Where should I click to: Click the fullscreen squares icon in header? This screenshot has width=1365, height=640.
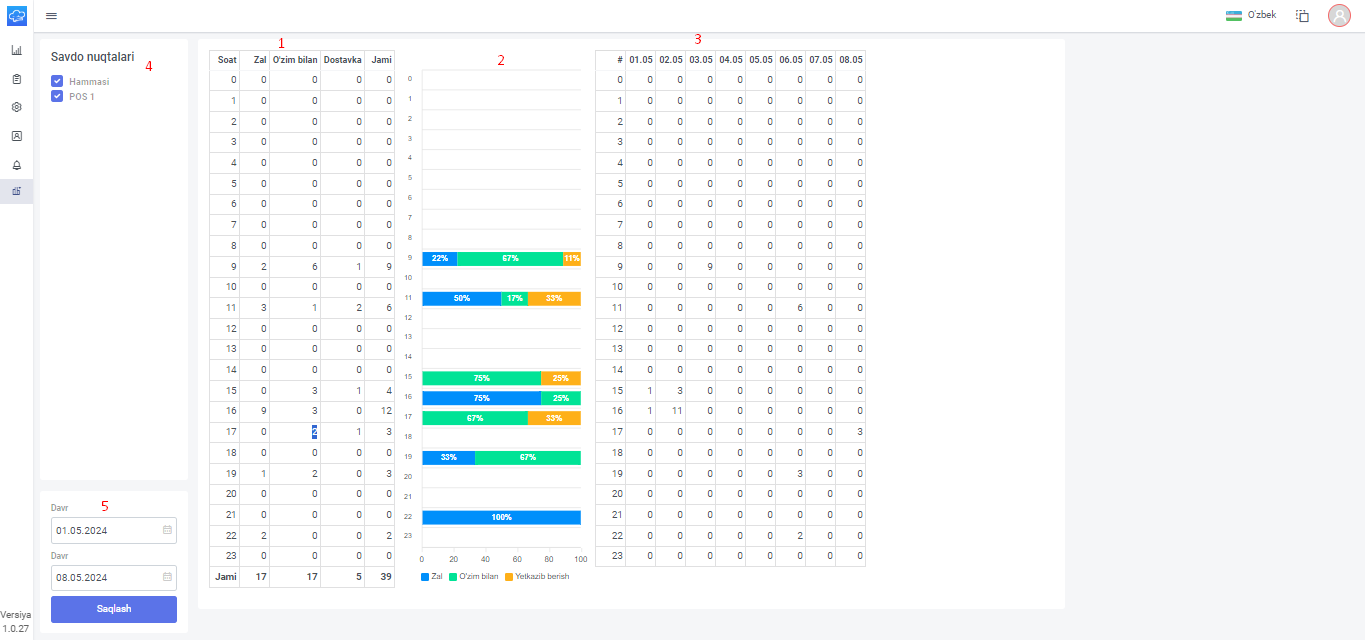point(1302,16)
